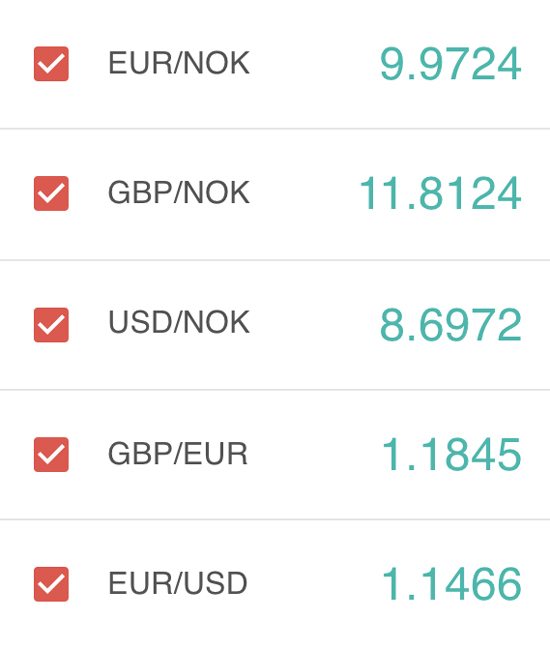The image size is (550, 650).
Task: Disable the GBP/EUR currency pair checkbox
Action: point(51,454)
